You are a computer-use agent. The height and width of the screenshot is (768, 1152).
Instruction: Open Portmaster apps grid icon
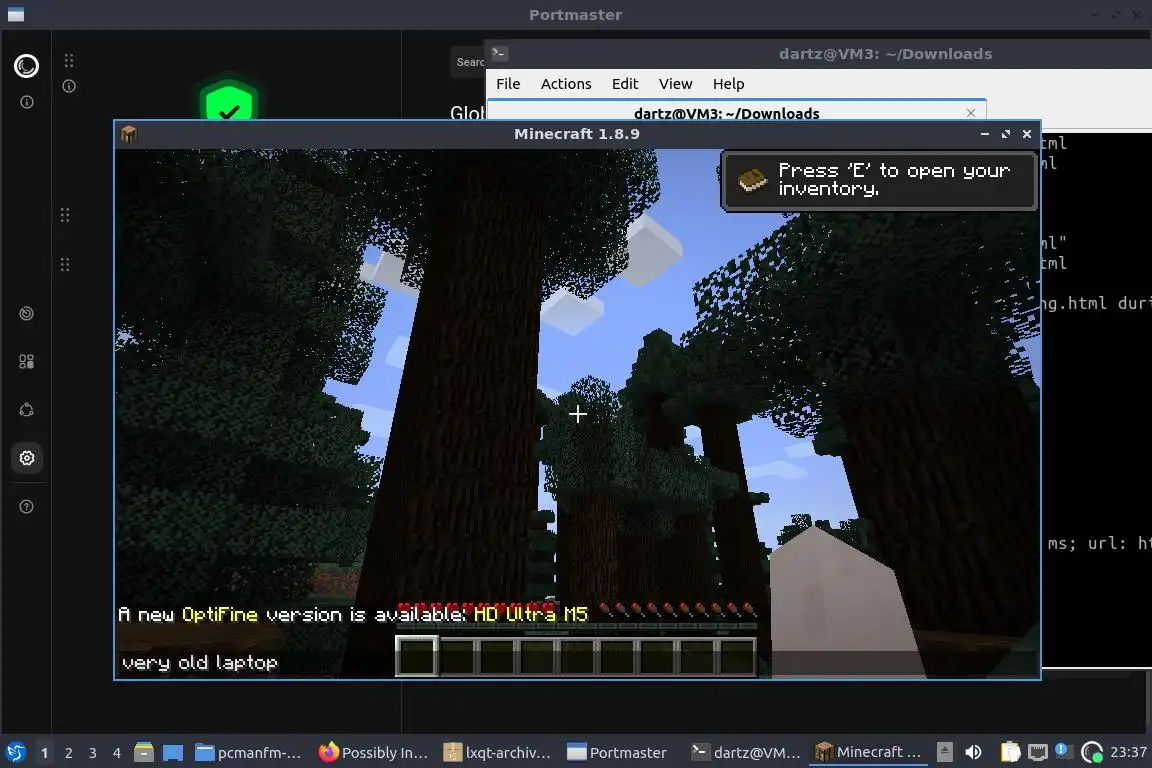[x=26, y=362]
